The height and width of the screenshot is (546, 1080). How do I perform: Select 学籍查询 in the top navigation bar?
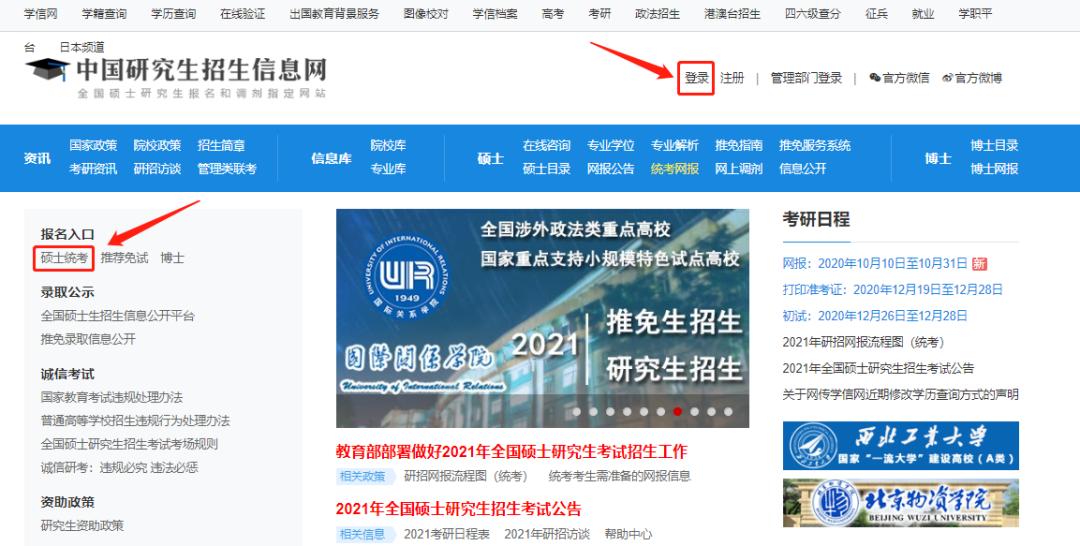(x=104, y=14)
